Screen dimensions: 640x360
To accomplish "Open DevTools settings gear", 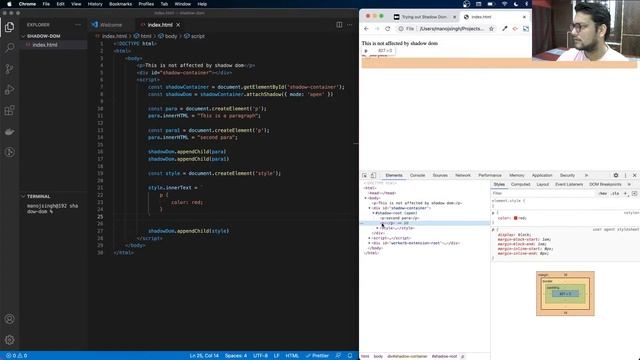I will click(616, 175).
